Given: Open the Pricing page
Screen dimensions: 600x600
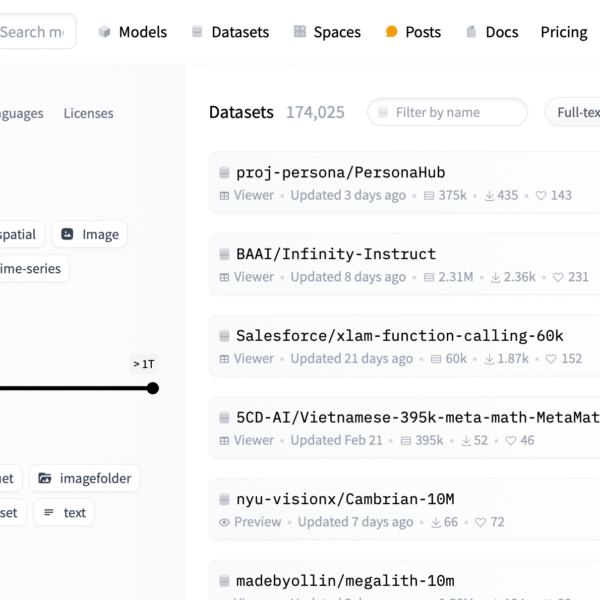Looking at the screenshot, I should (564, 32).
